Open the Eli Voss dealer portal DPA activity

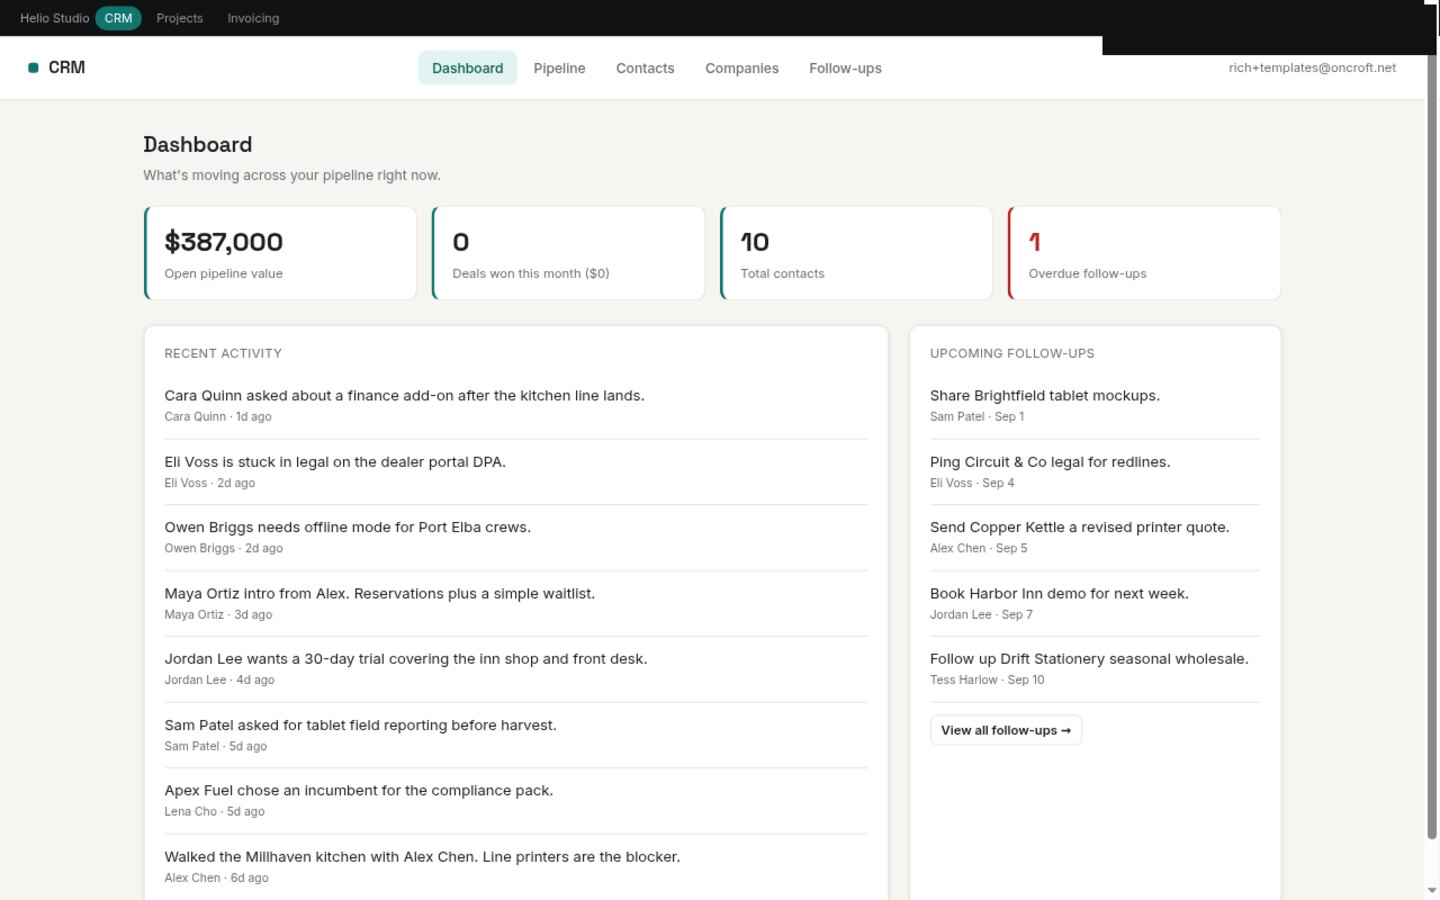coord(515,471)
